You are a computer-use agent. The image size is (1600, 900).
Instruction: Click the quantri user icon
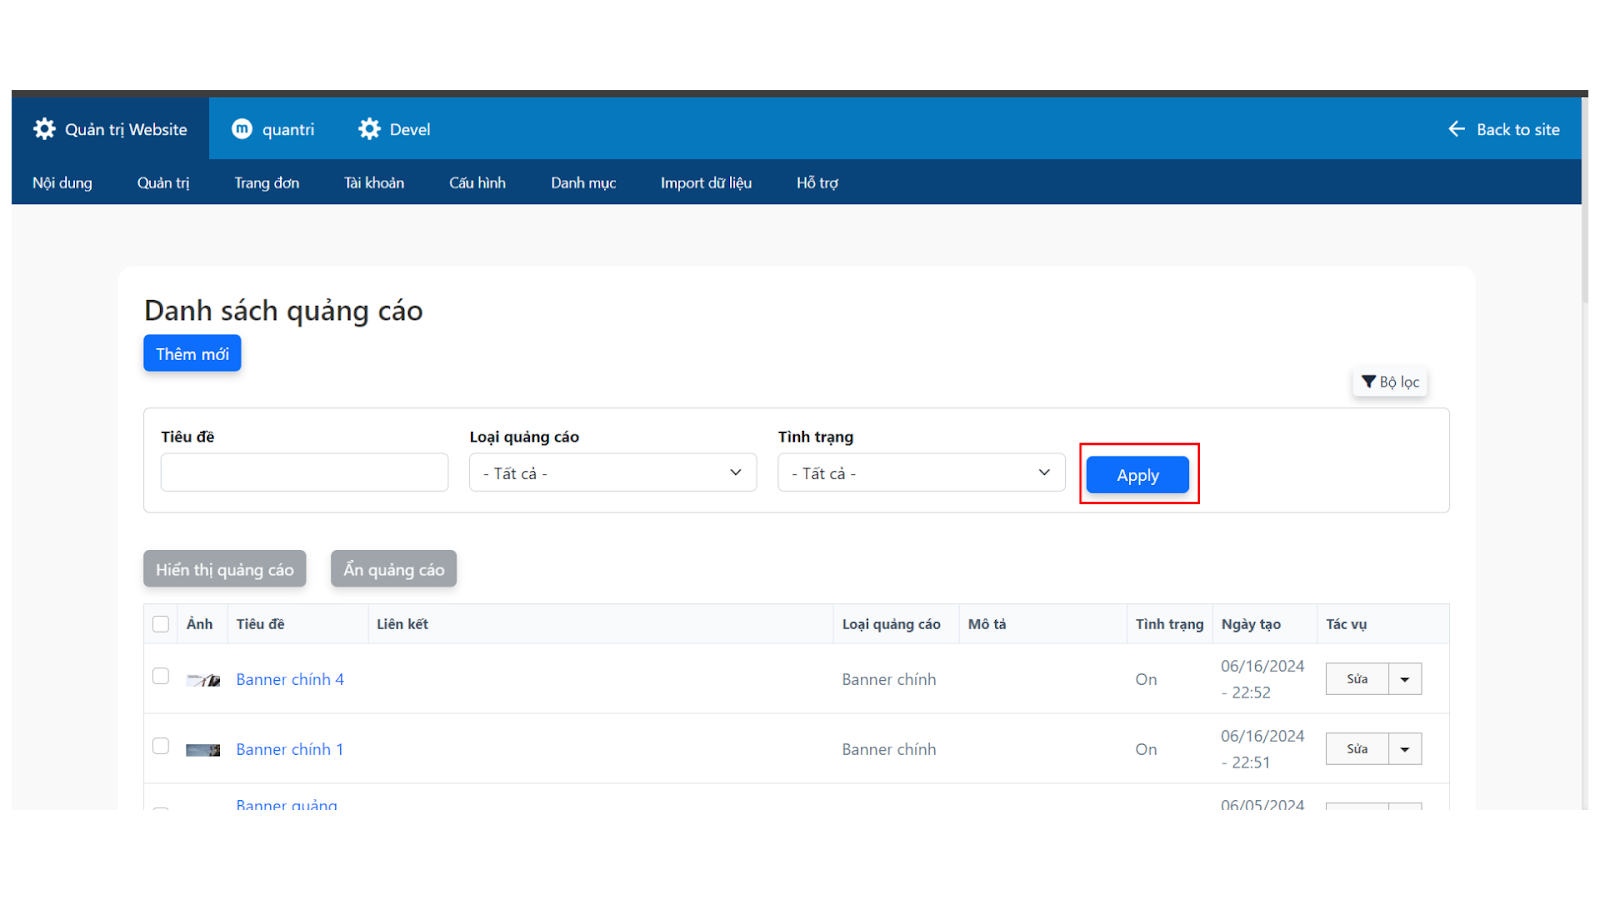pyautogui.click(x=242, y=129)
